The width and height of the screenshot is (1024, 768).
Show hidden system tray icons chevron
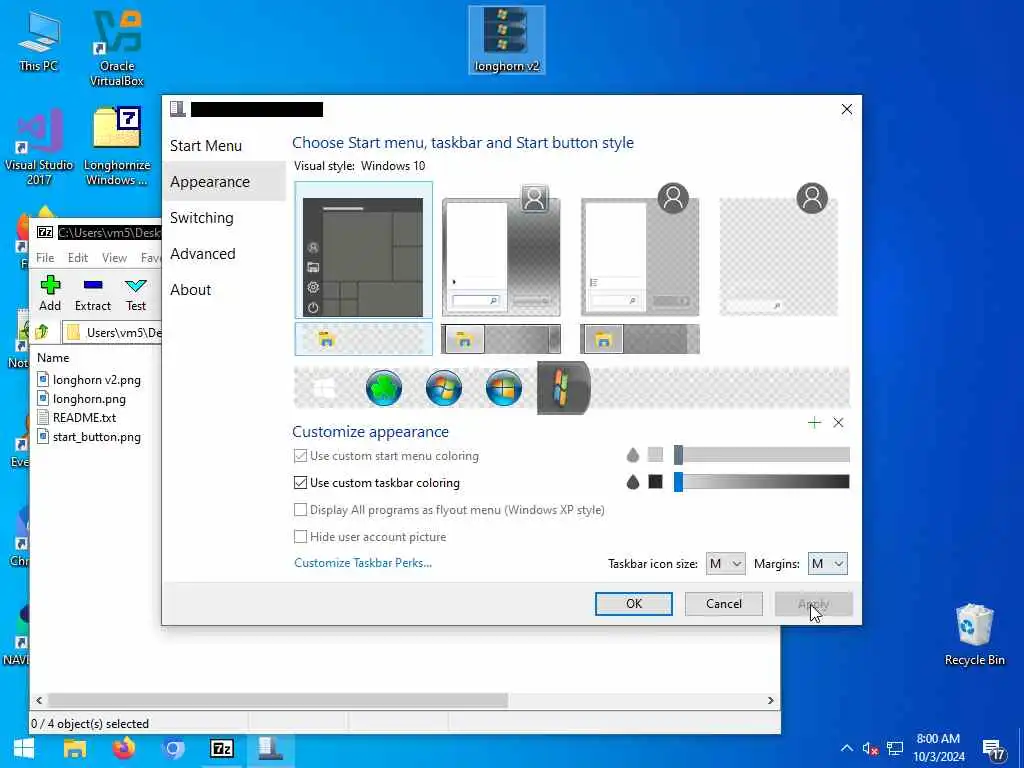[x=846, y=748]
